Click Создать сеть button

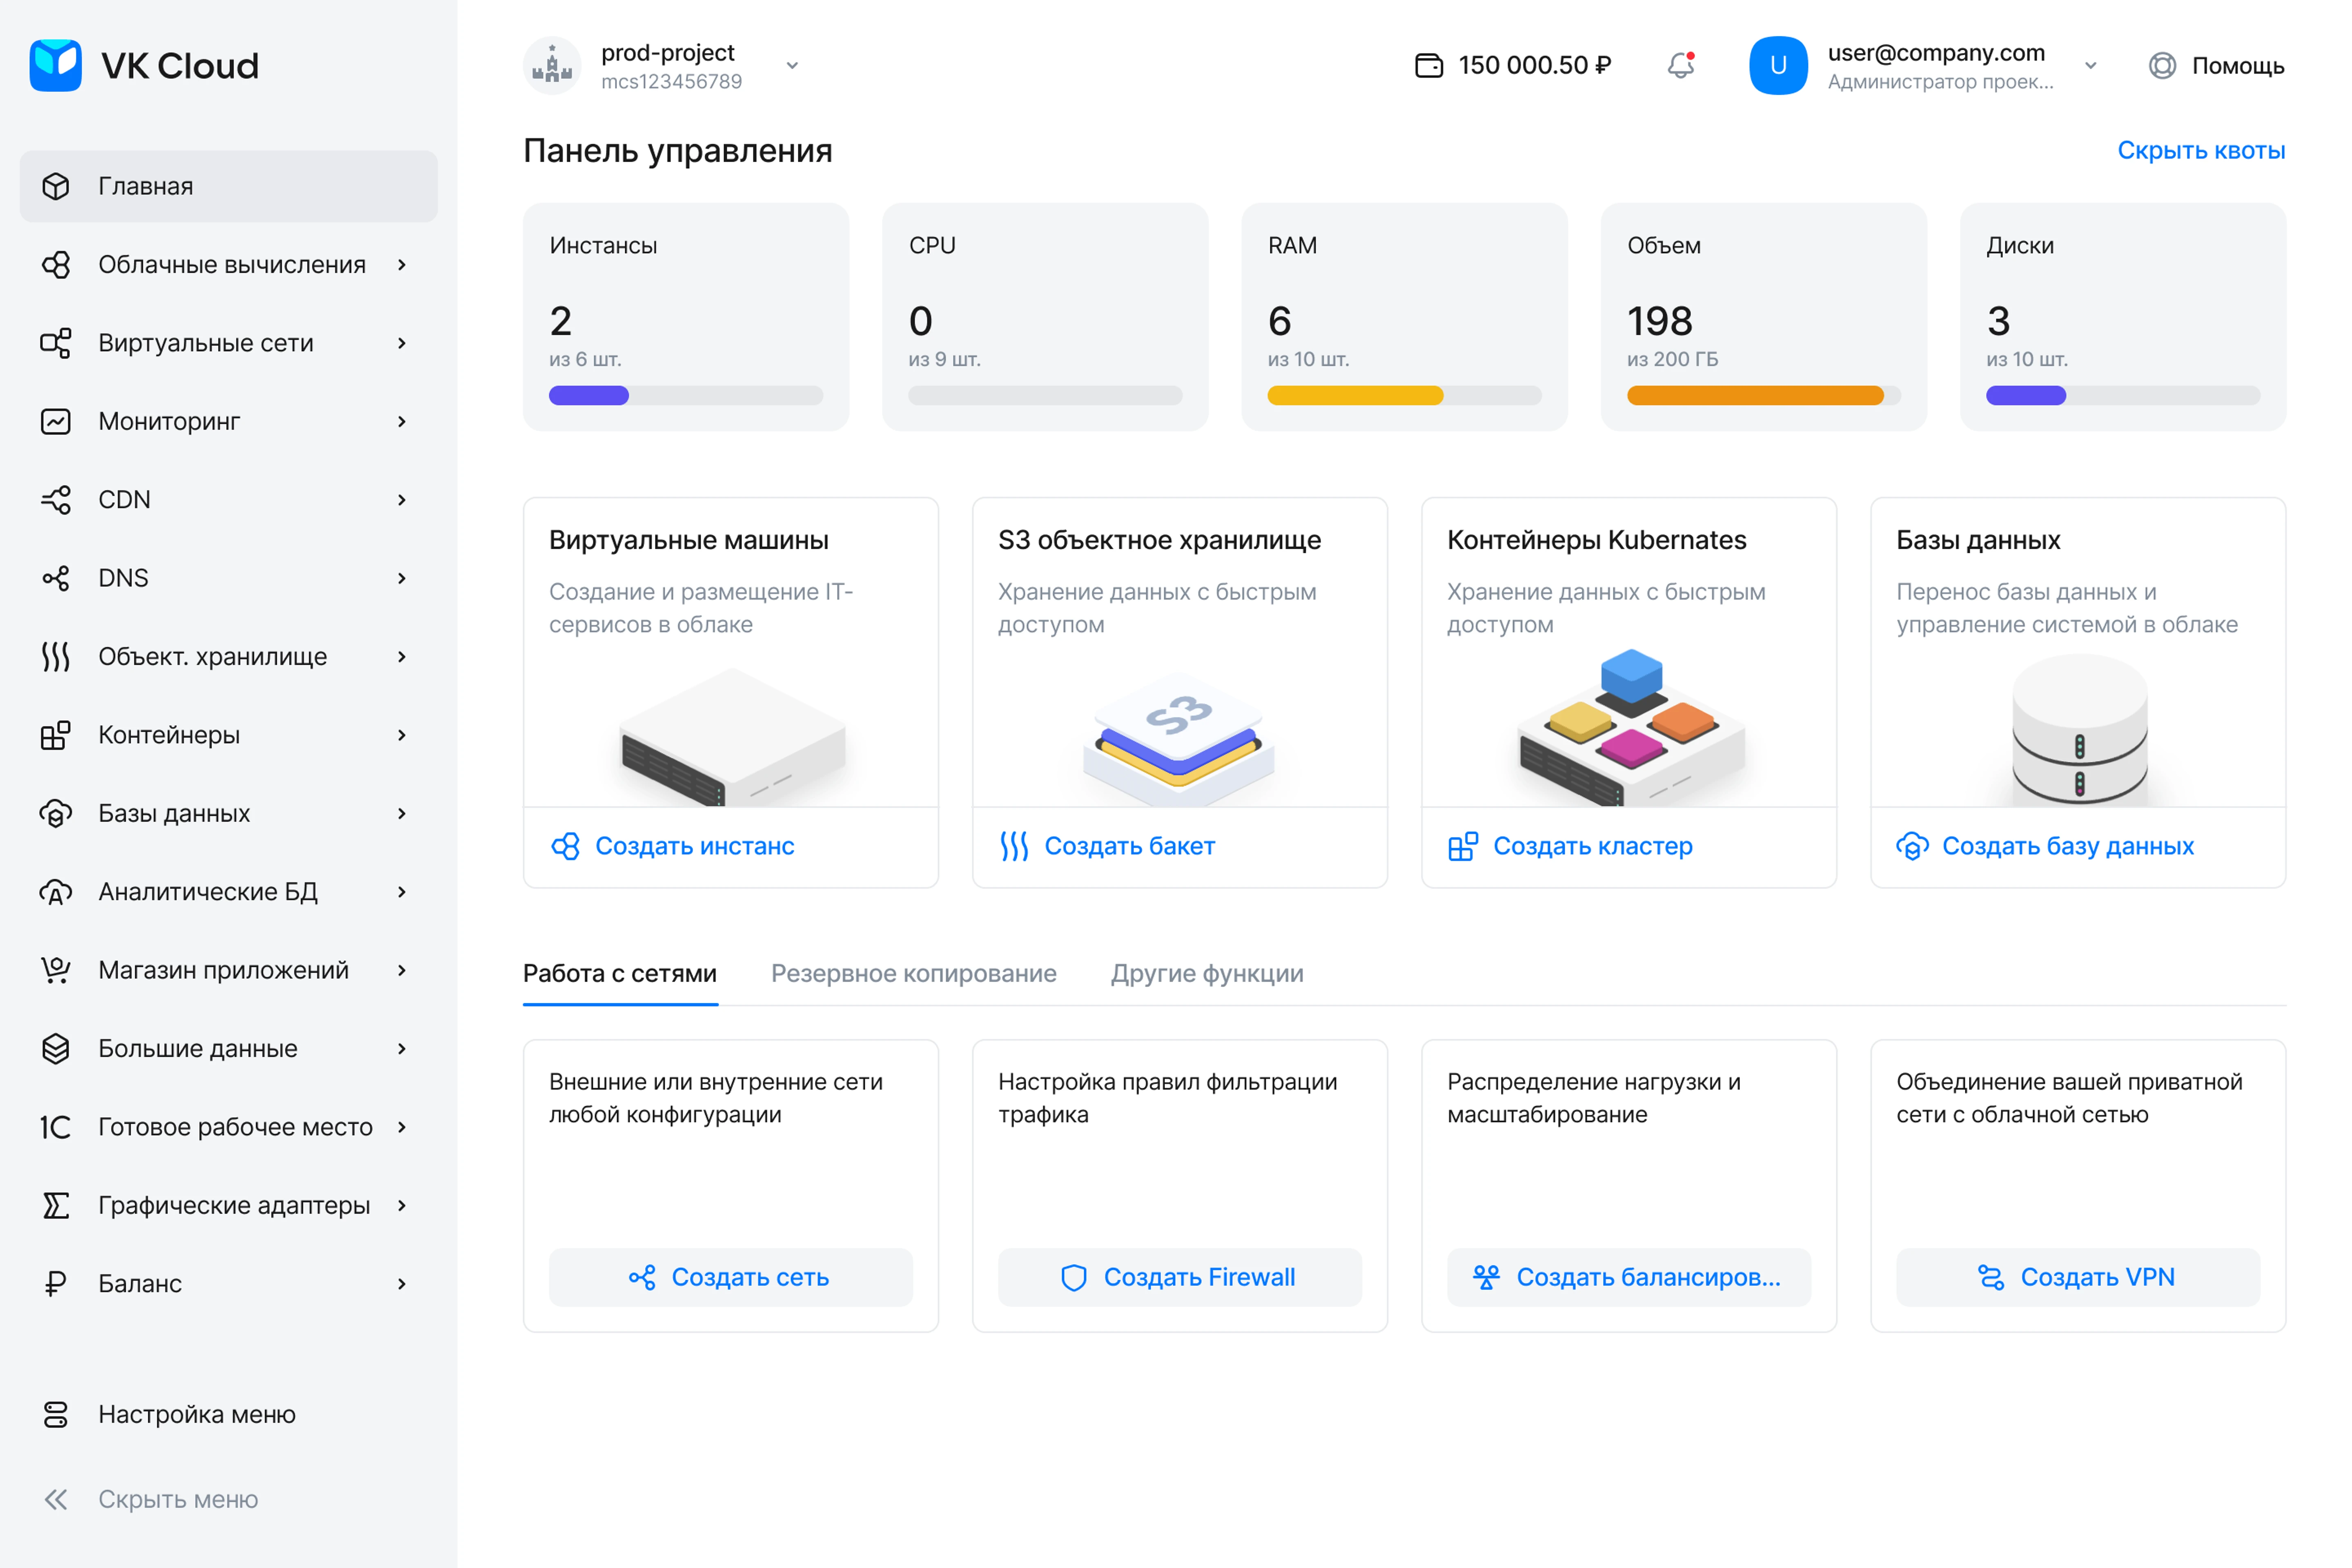click(x=731, y=1277)
